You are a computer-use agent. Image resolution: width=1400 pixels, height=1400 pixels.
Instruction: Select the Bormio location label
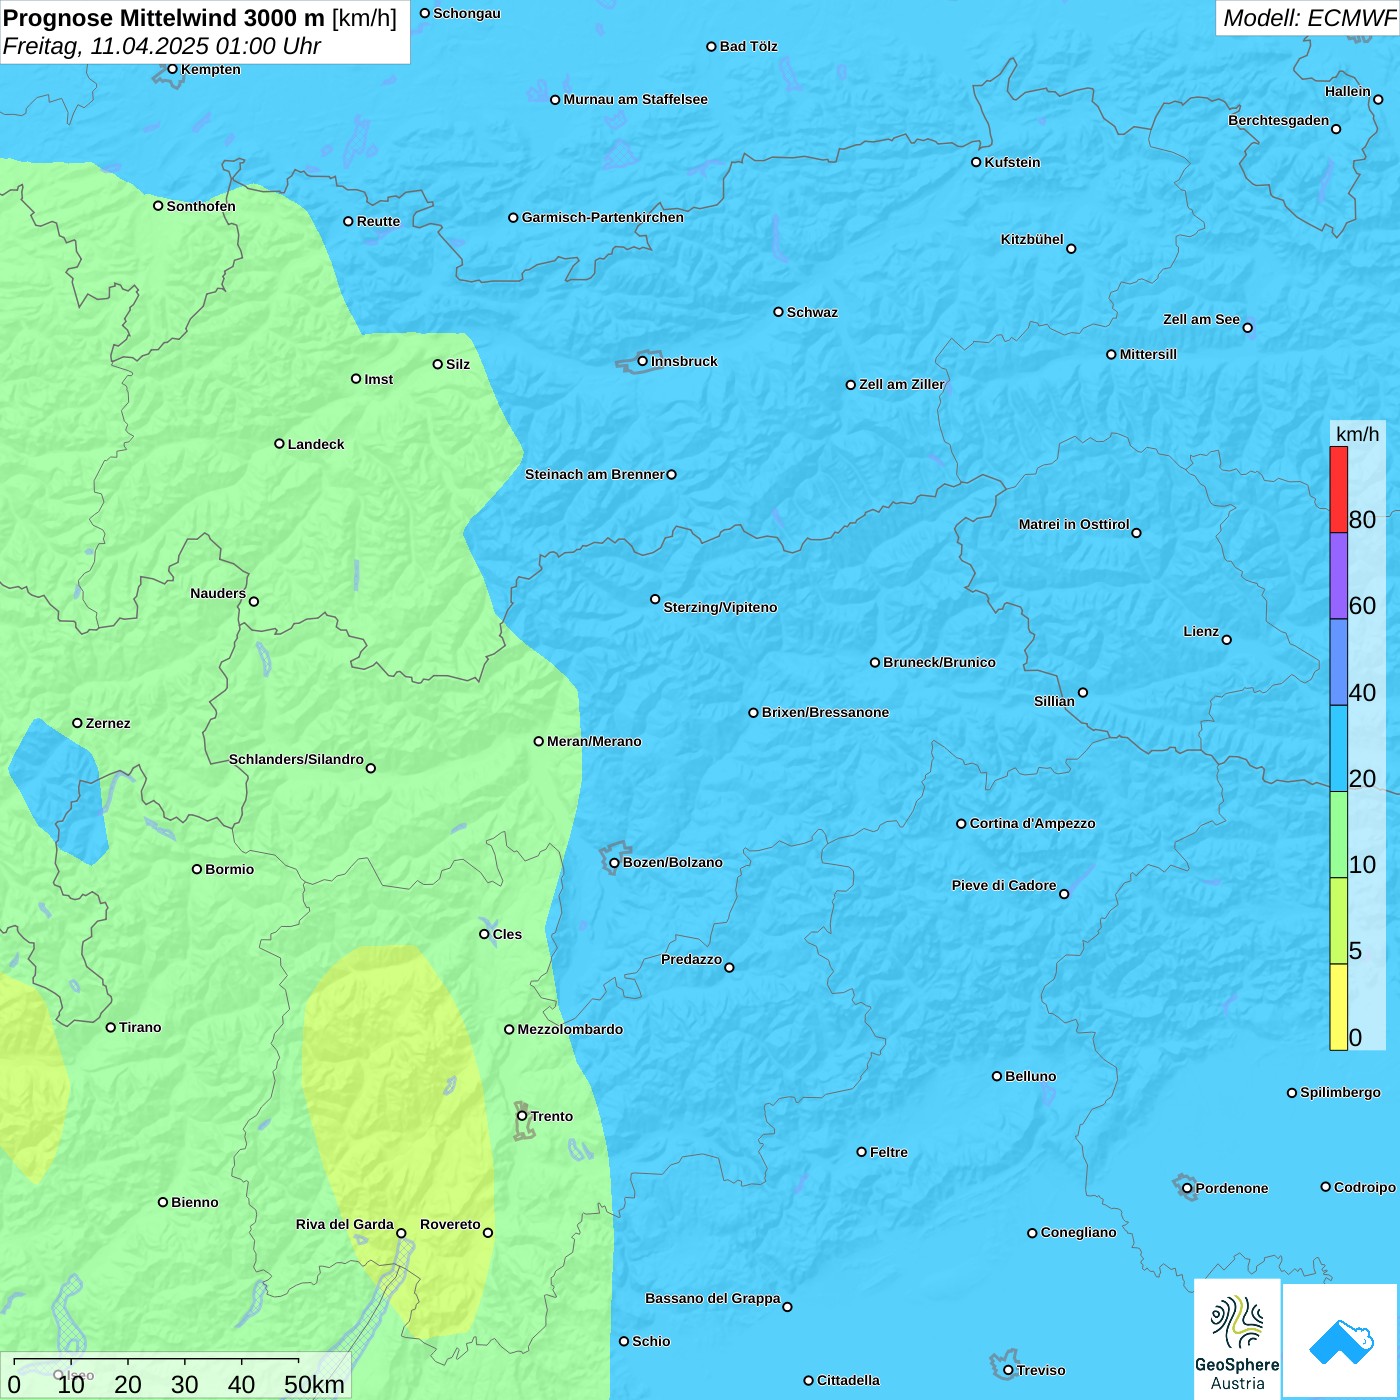pyautogui.click(x=229, y=869)
